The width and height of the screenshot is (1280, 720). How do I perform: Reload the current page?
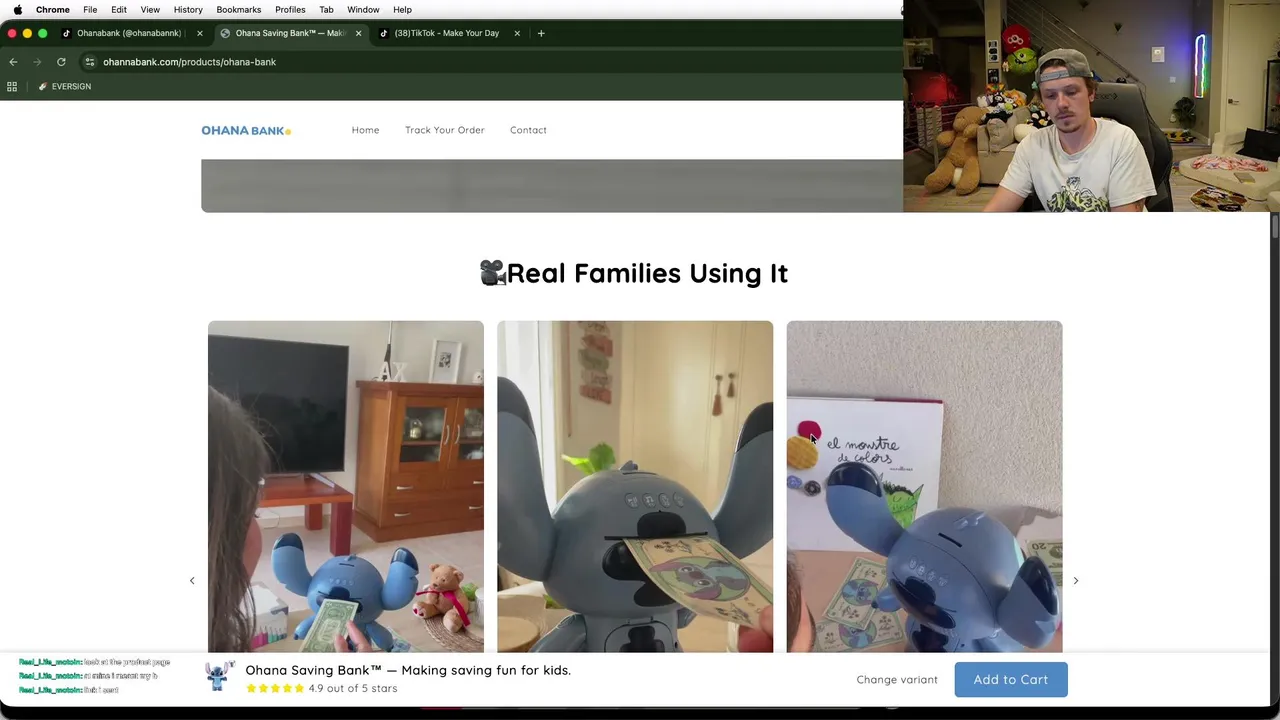click(61, 62)
